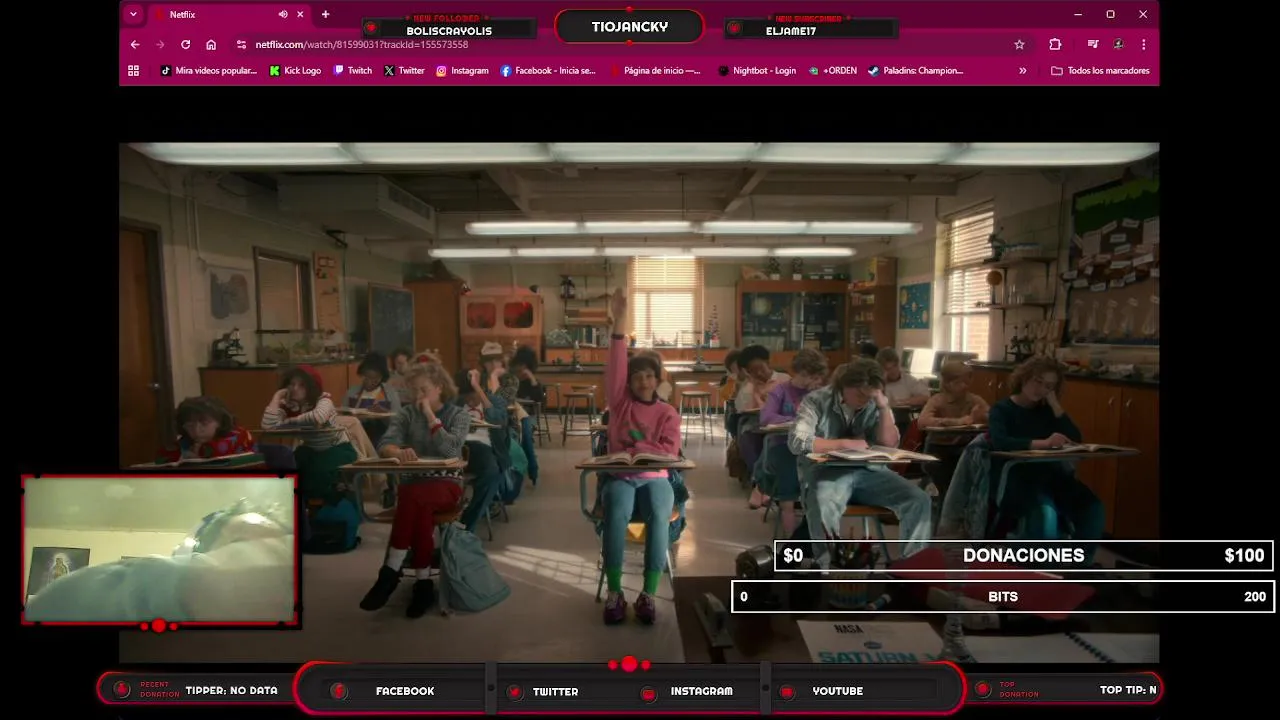Go back to the previous page

click(x=135, y=44)
